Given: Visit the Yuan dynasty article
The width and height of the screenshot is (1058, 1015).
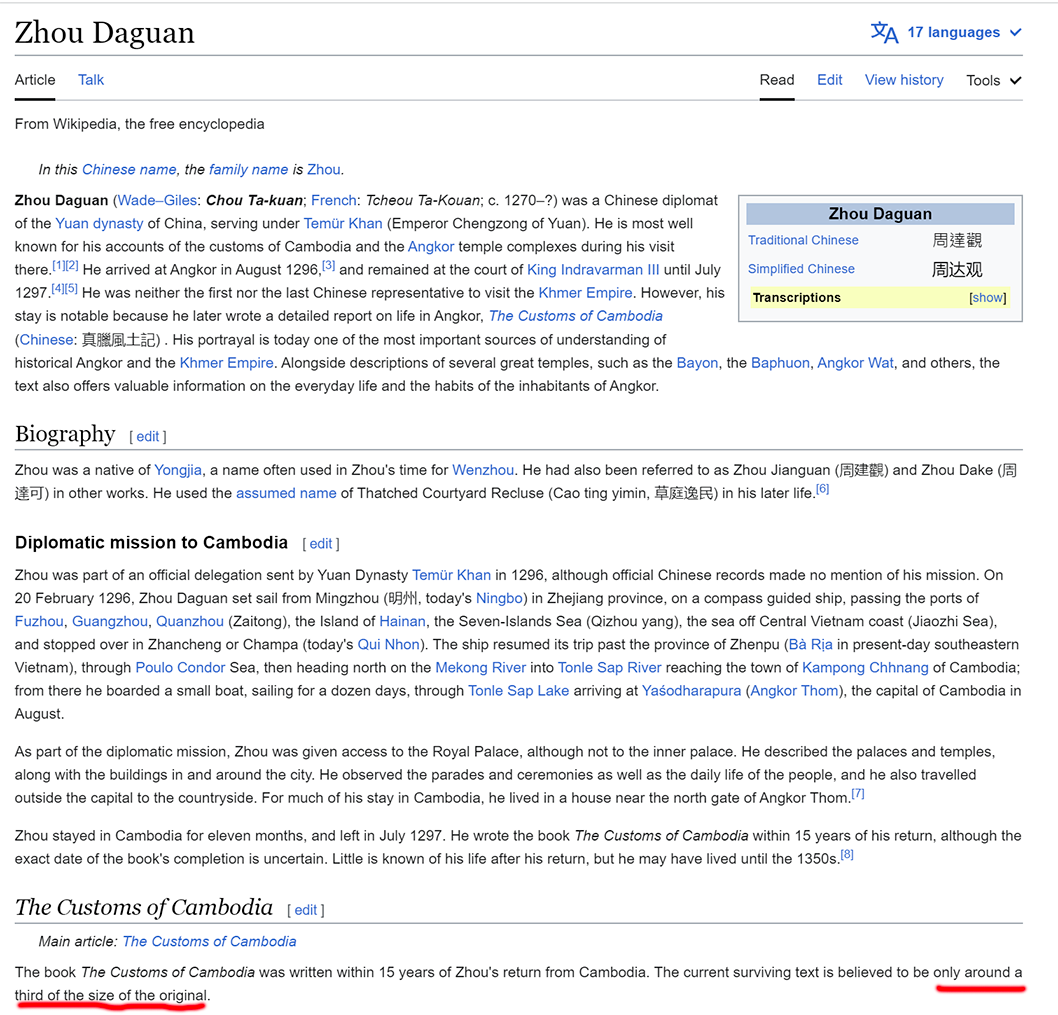Looking at the screenshot, I should 99,223.
